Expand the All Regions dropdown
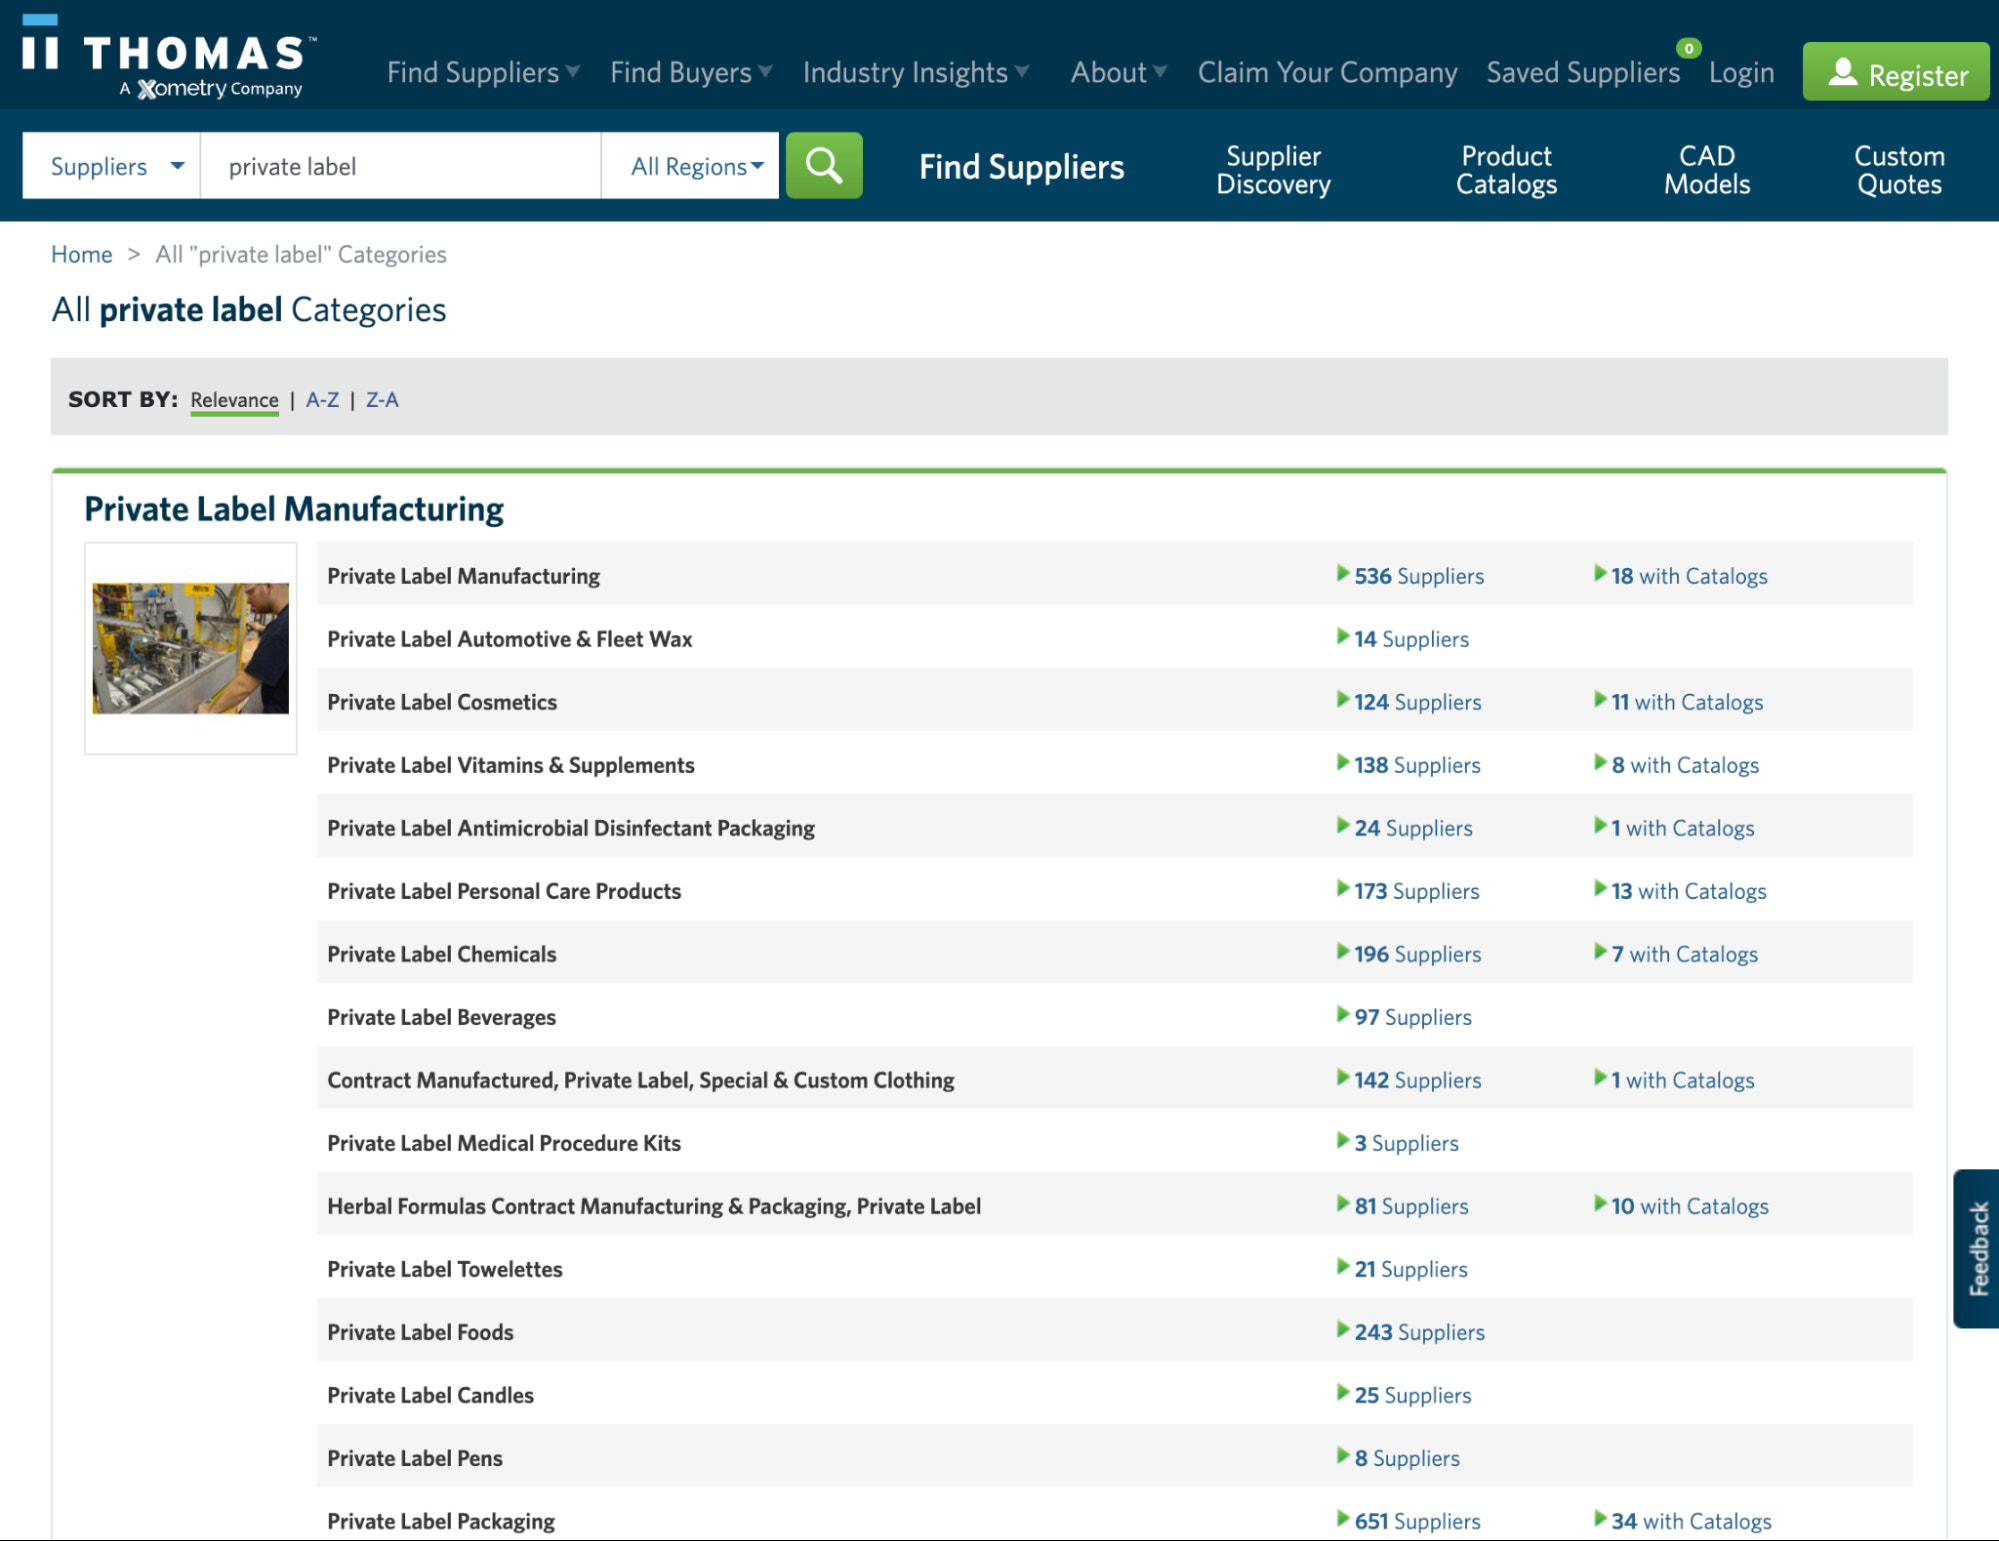The height and width of the screenshot is (1541, 1999). pyautogui.click(x=696, y=167)
